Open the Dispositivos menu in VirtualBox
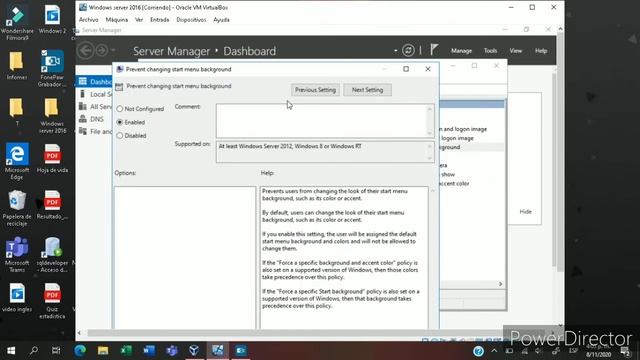This screenshot has height=360, width=640. tap(191, 20)
